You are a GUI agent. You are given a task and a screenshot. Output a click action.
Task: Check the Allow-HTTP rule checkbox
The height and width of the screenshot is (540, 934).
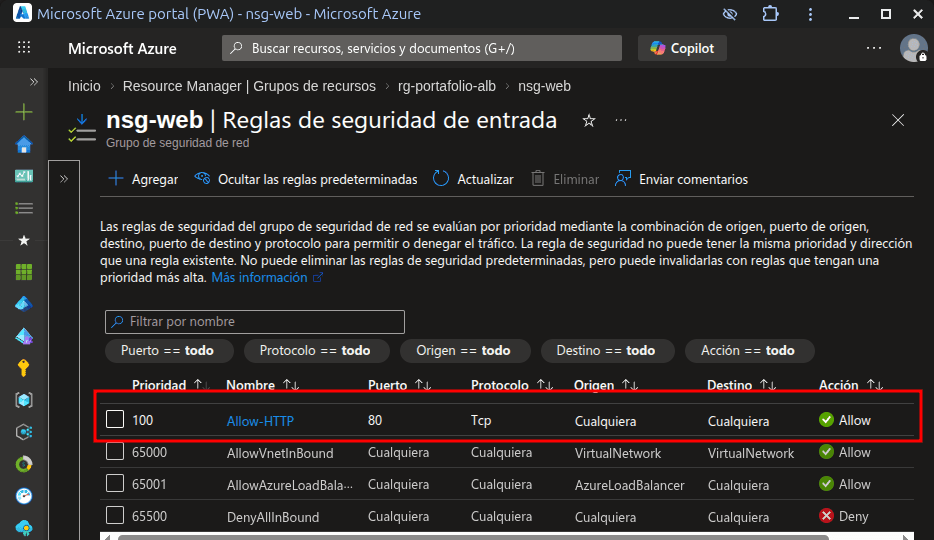click(x=115, y=420)
